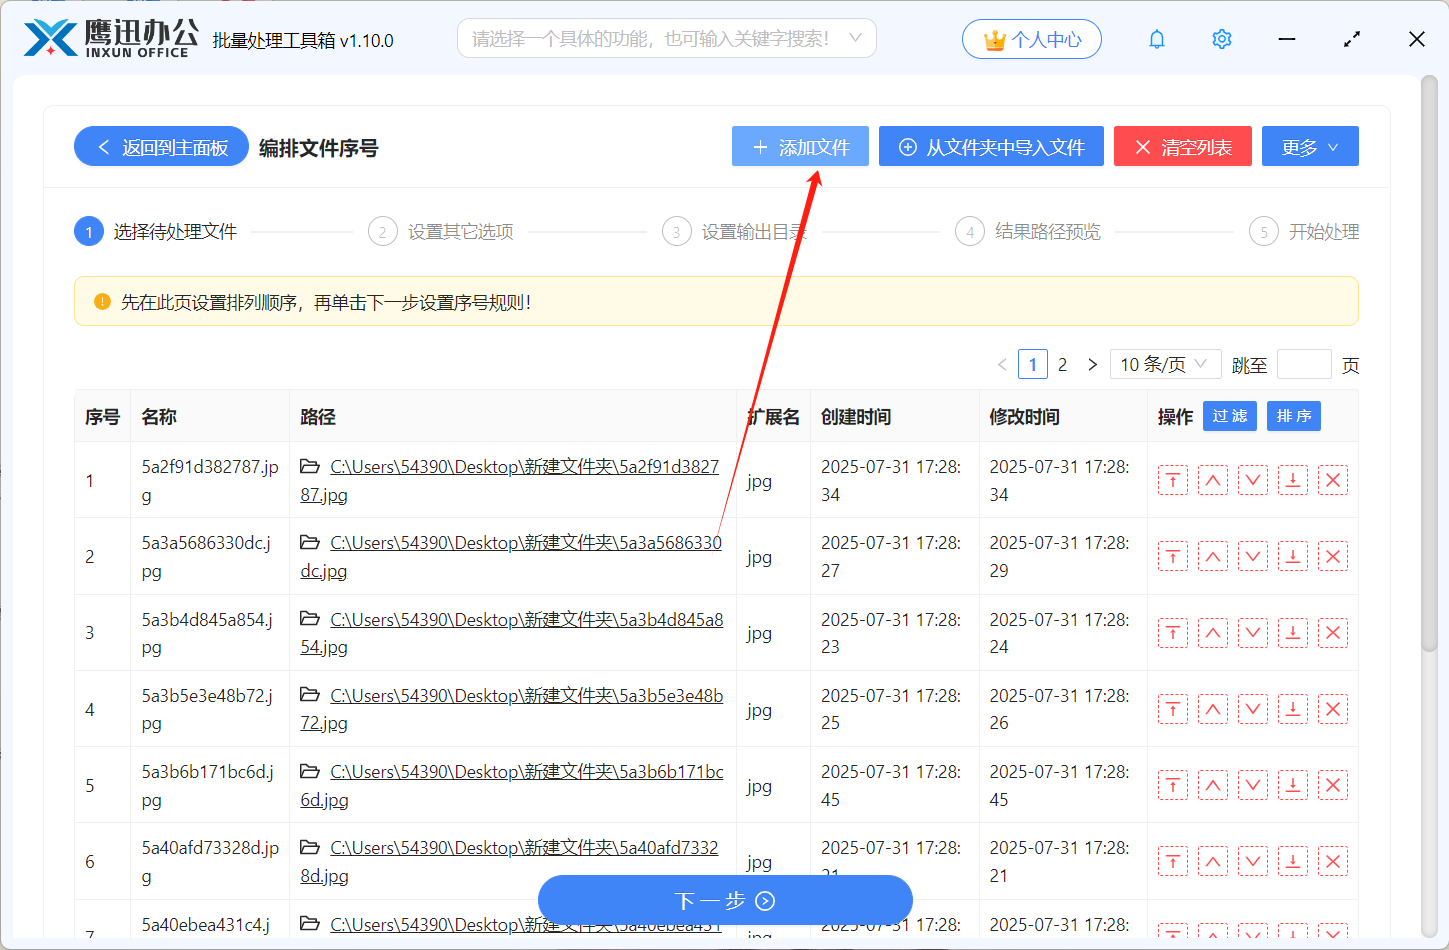1449x950 pixels.
Task: Remove row 1 file 5a2f91d382787.jpg
Action: [x=1333, y=481]
